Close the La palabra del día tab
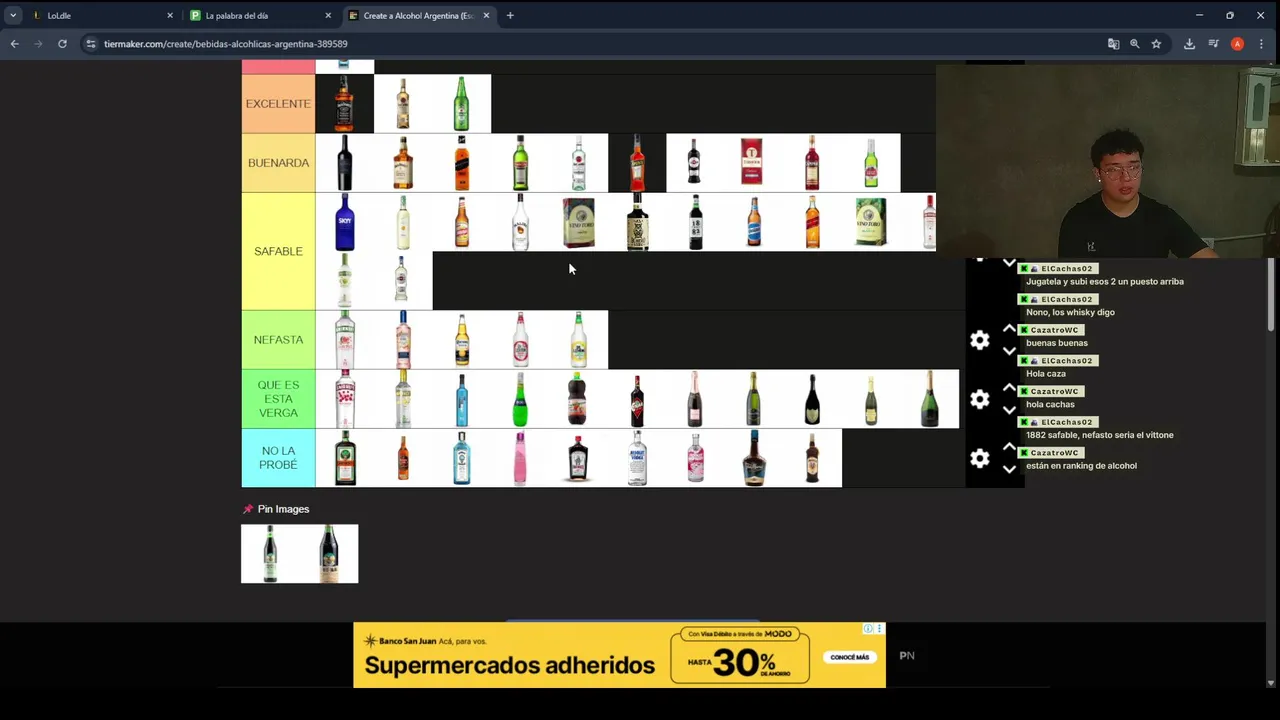This screenshot has height=720, width=1280. click(328, 15)
